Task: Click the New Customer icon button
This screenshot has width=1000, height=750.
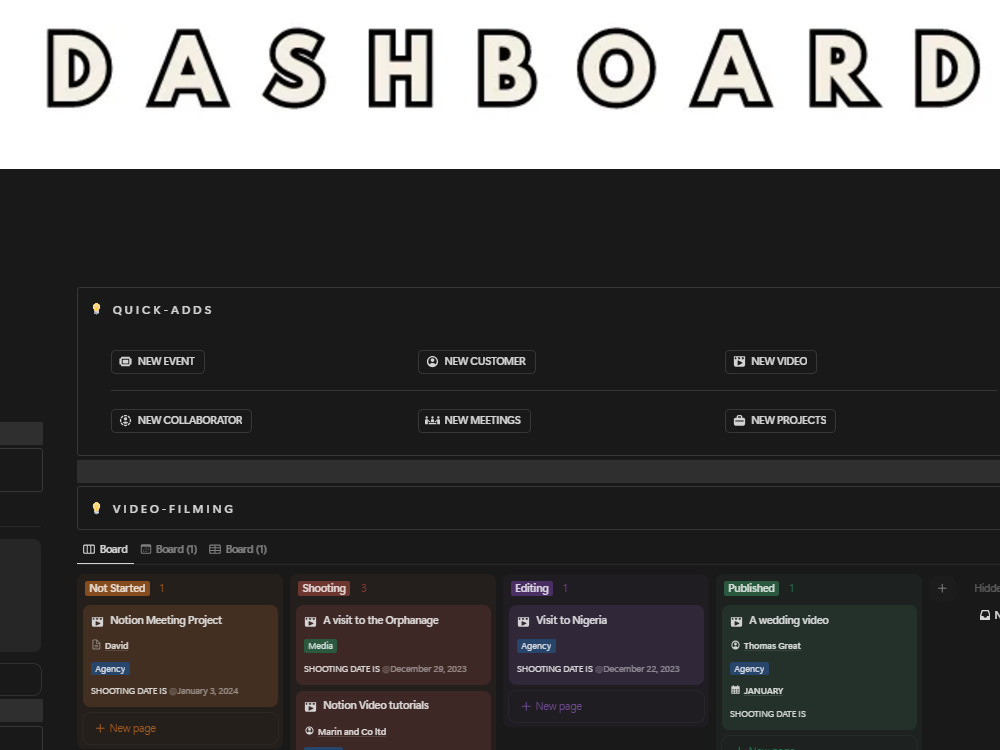Action: (431, 361)
